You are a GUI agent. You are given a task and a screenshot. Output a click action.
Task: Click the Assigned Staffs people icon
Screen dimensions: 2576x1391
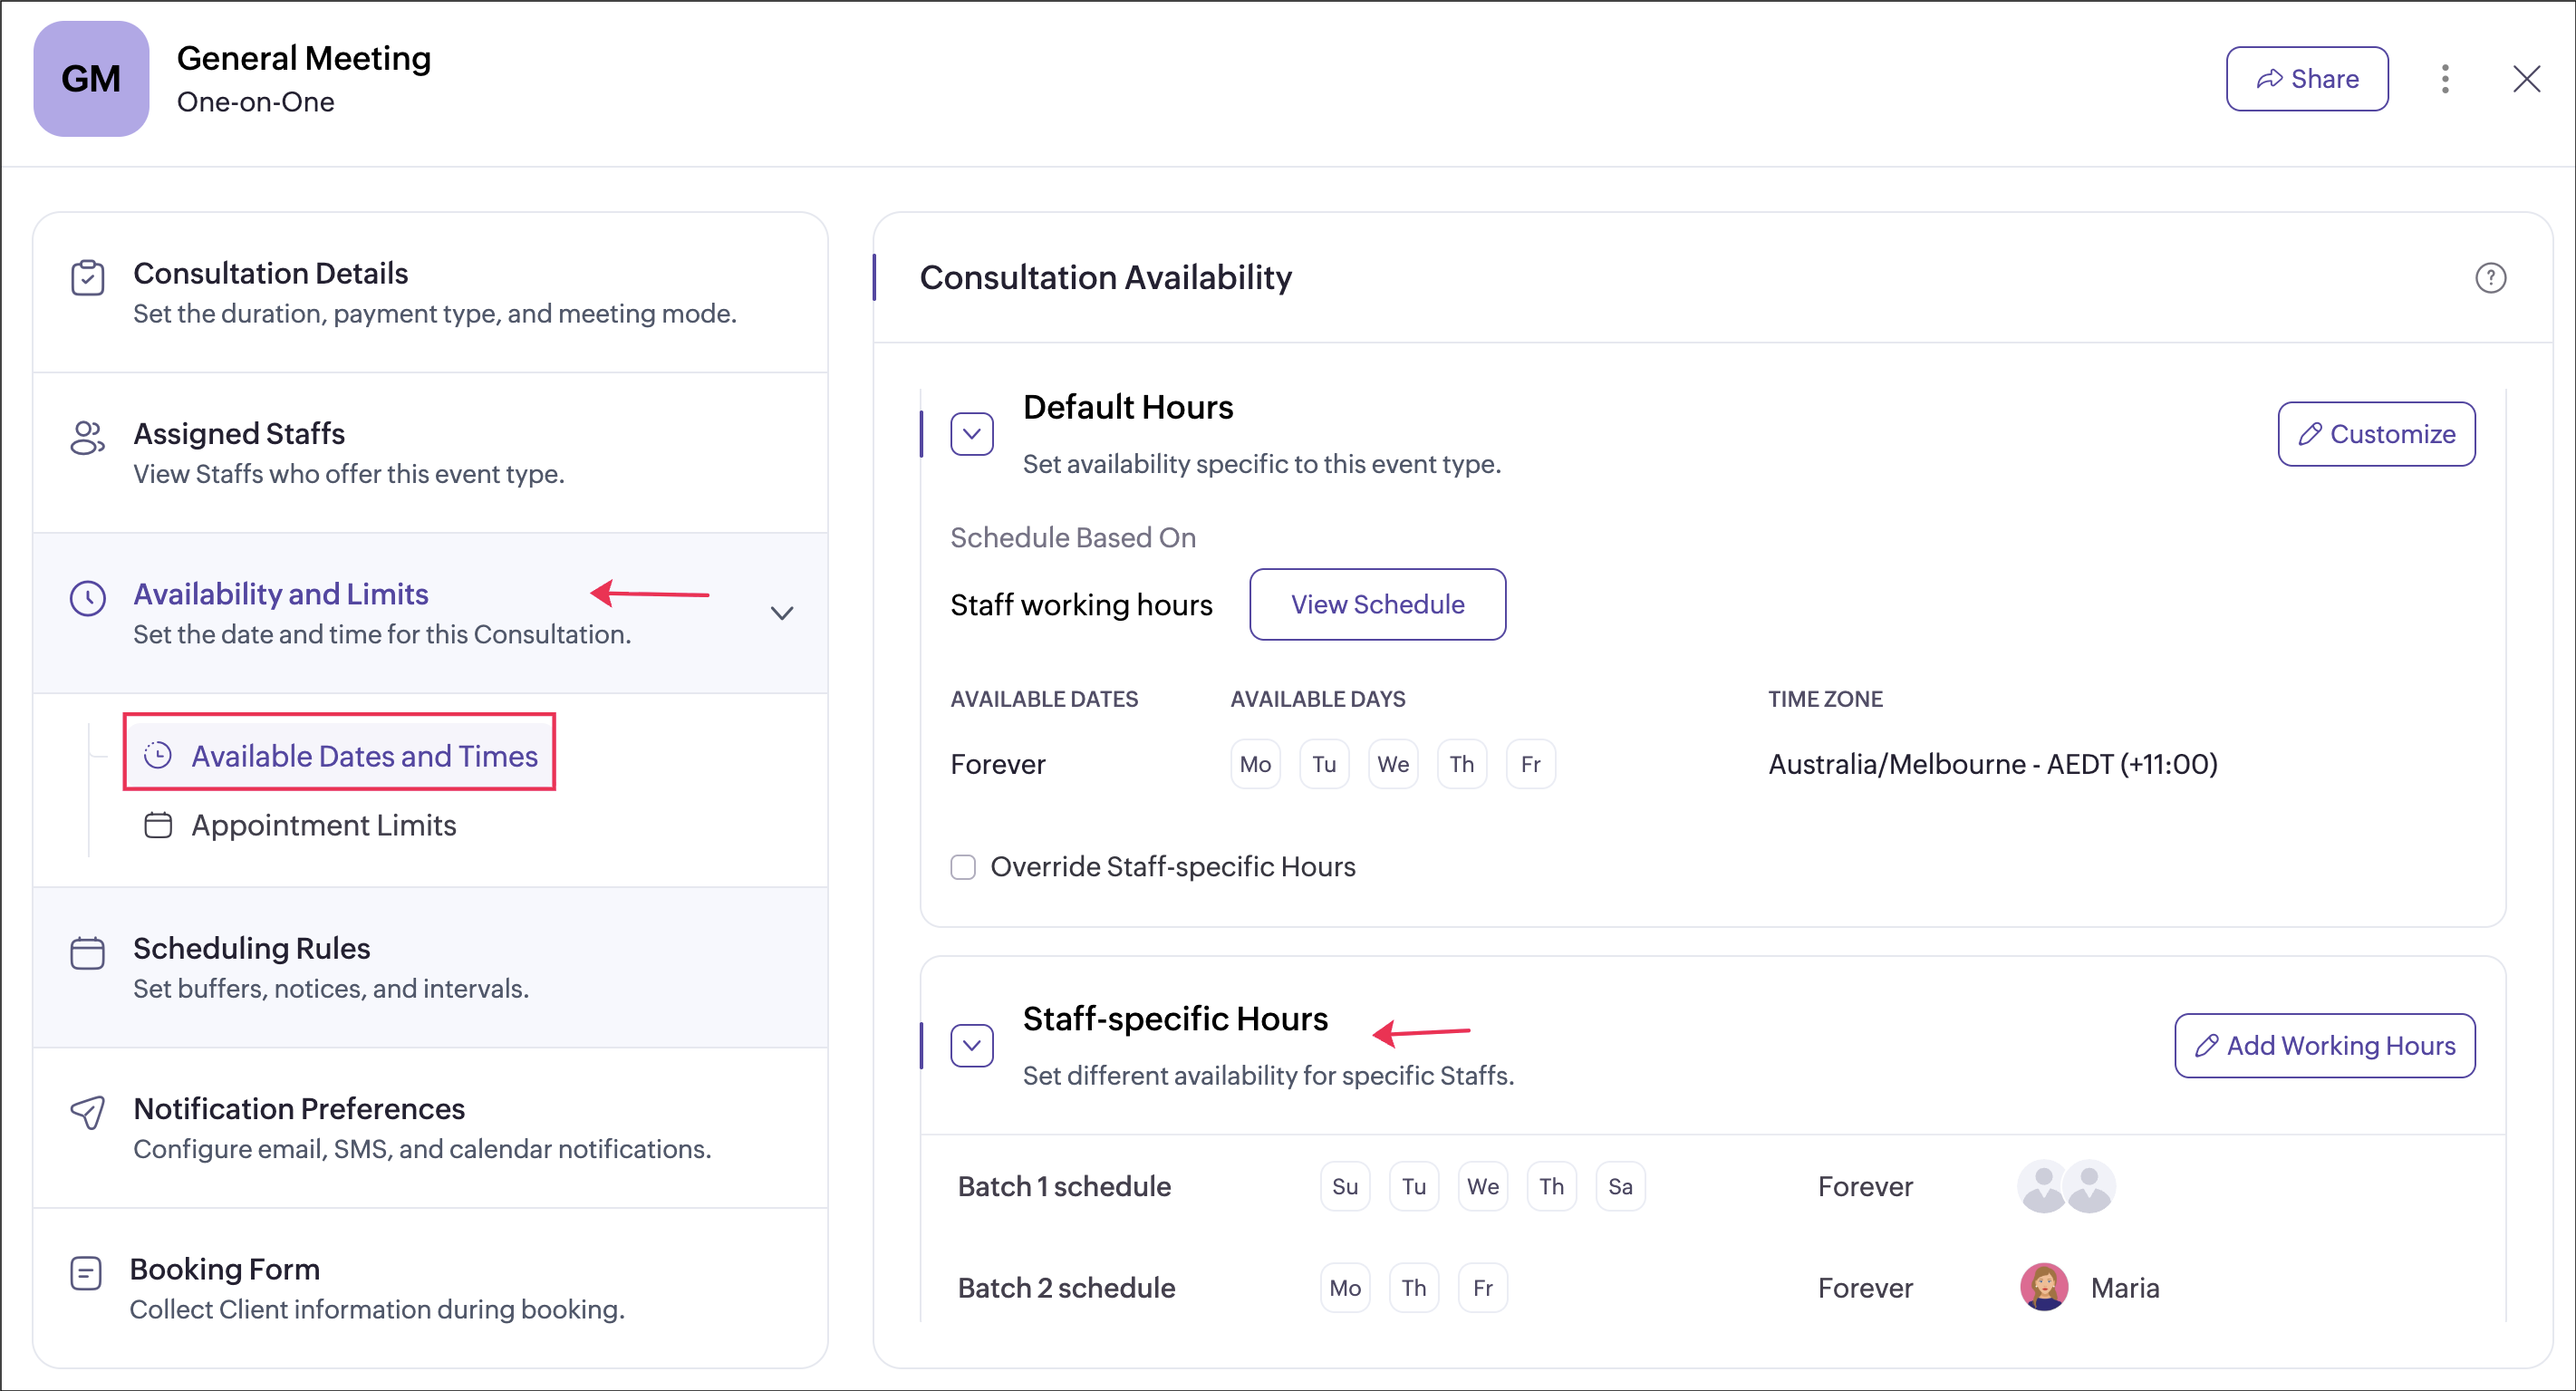coord(87,437)
